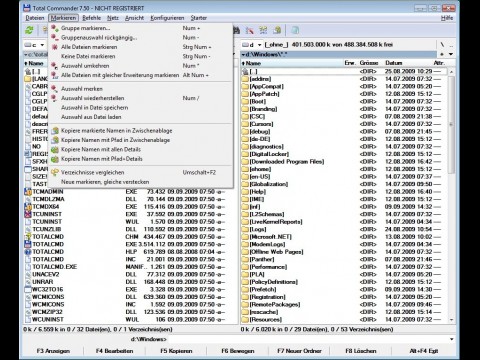Open command line history dropdown

[451, 339]
